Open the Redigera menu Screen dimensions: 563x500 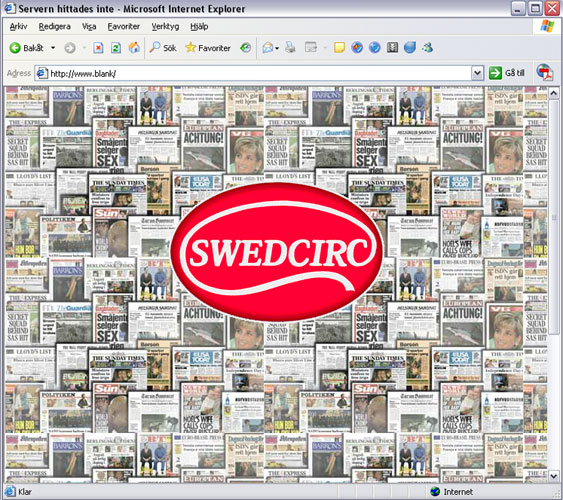(55, 27)
